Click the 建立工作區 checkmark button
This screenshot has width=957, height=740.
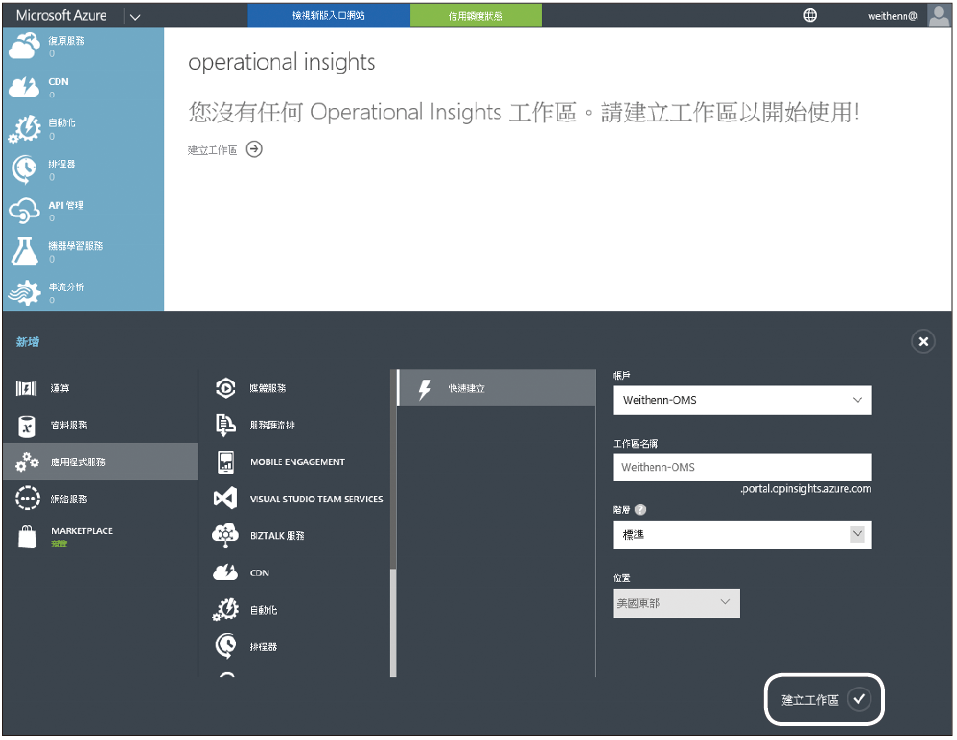coord(824,700)
